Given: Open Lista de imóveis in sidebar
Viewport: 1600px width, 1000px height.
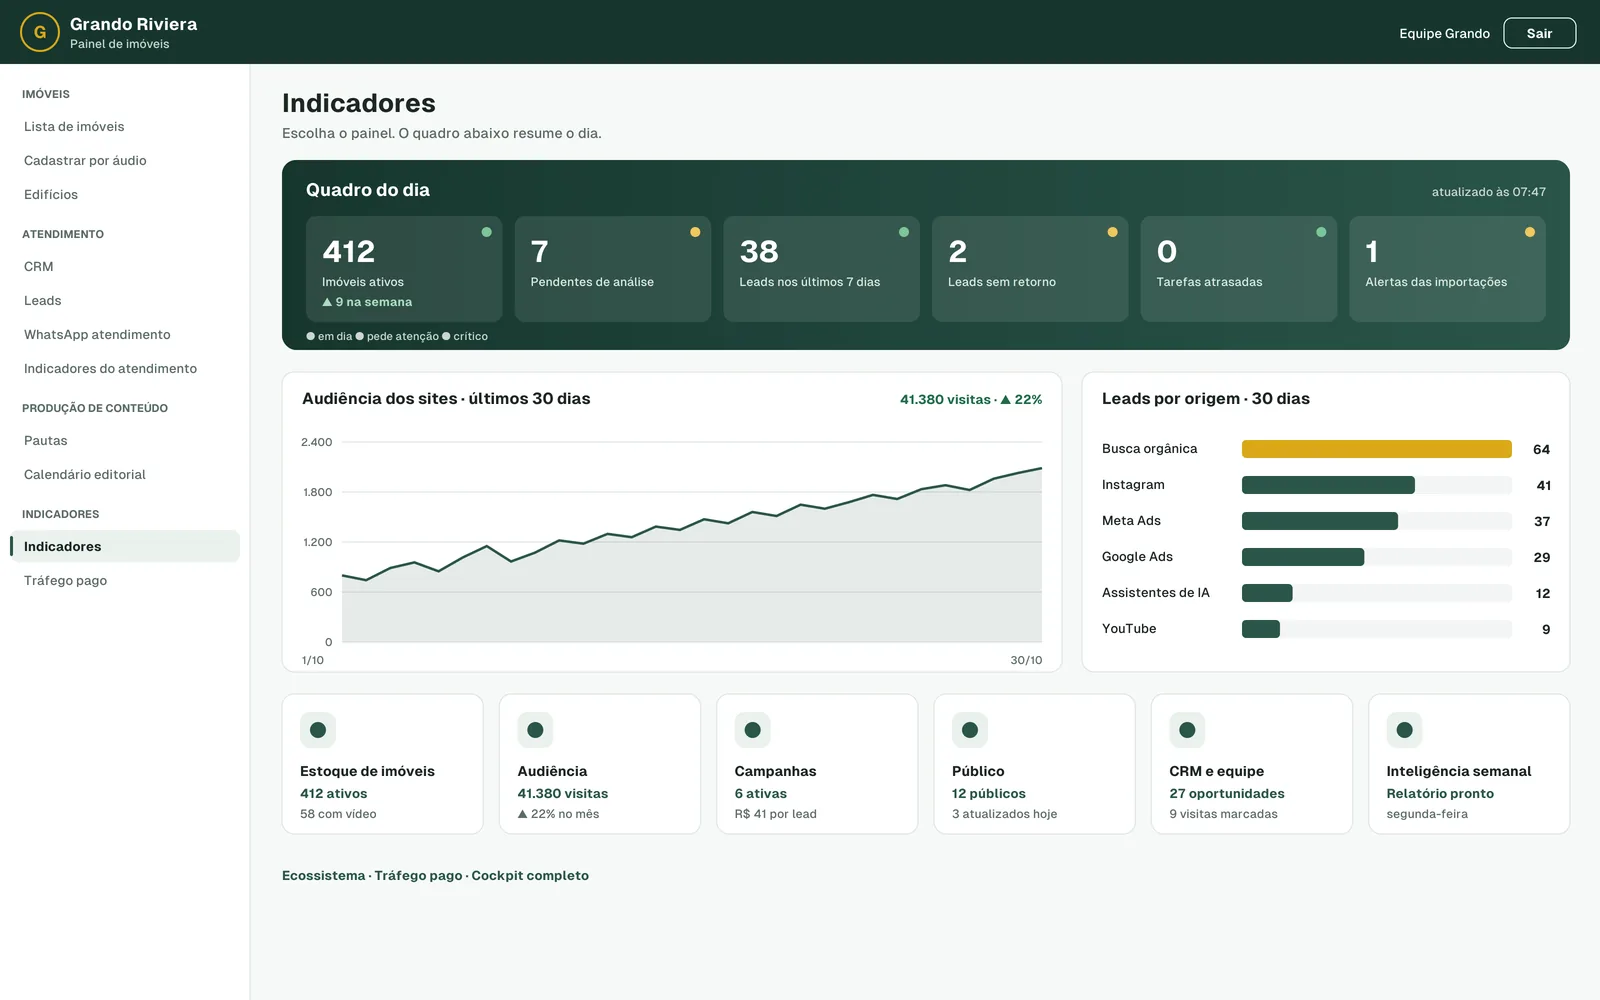Looking at the screenshot, I should (125, 127).
